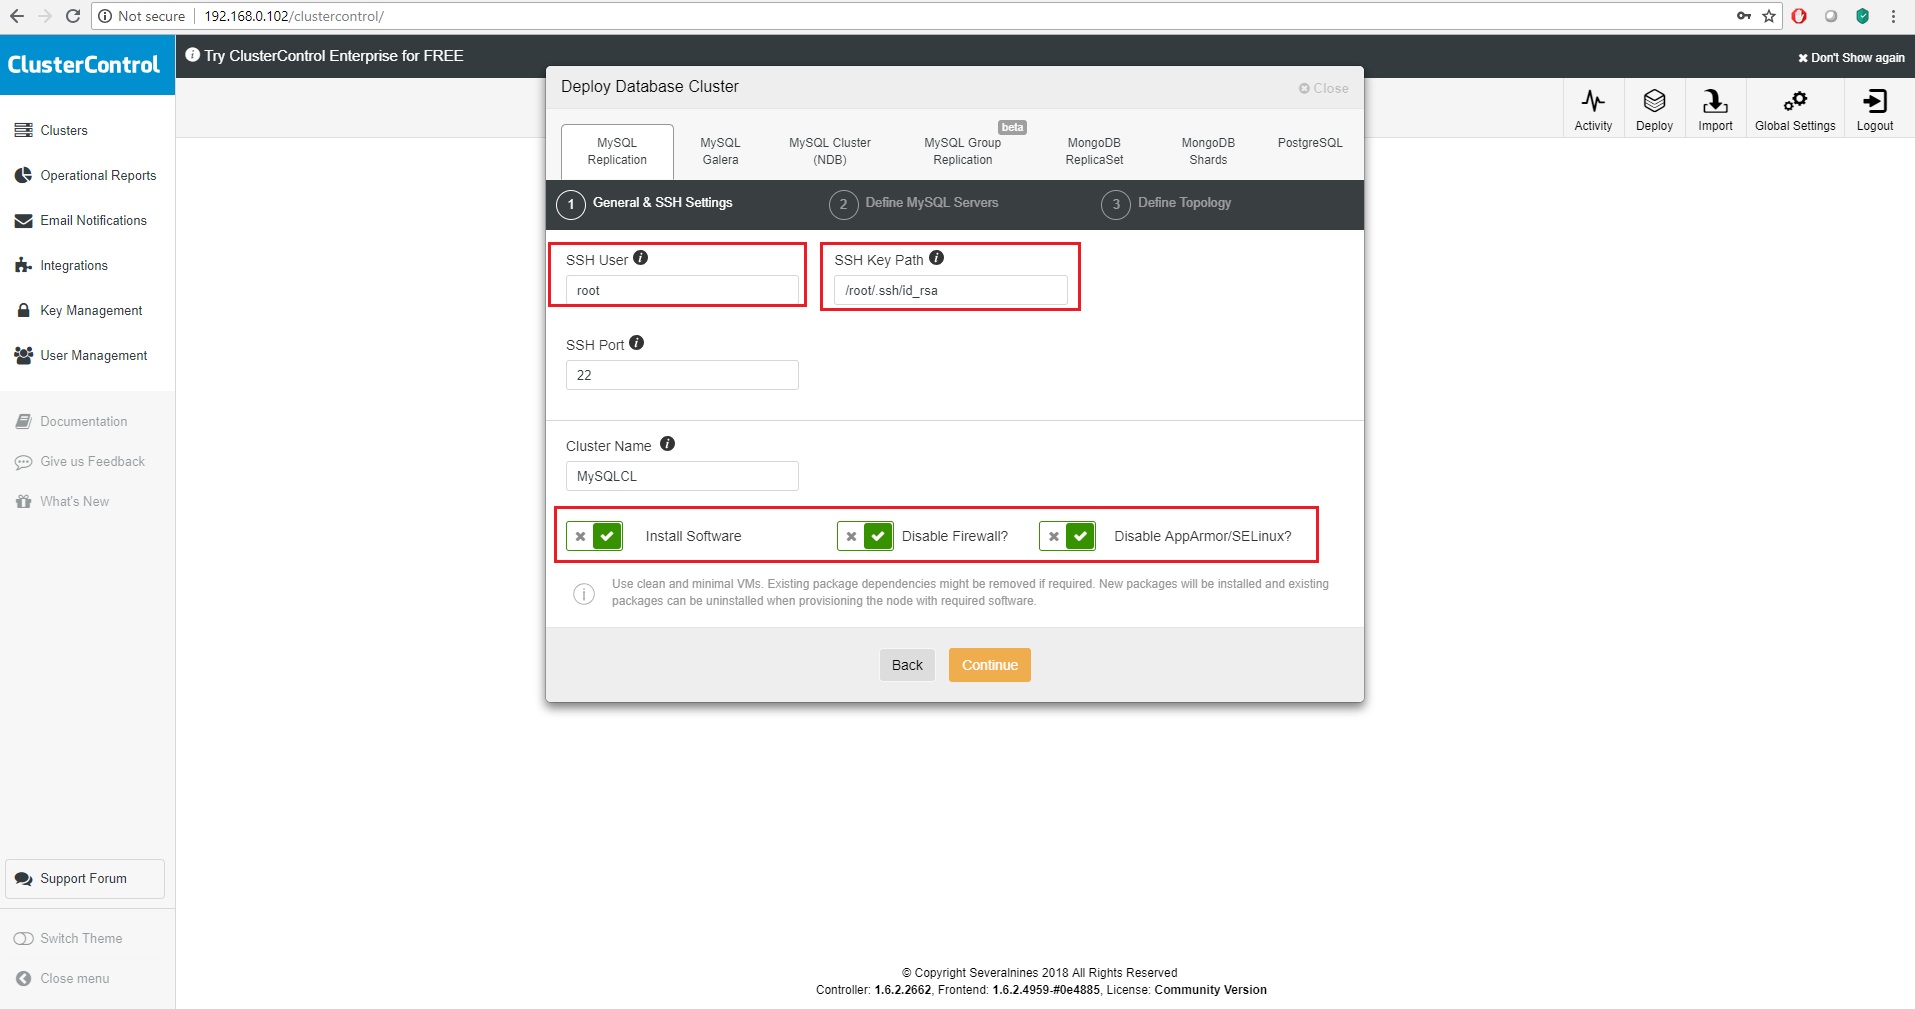Click the SSH User info icon

641,258
